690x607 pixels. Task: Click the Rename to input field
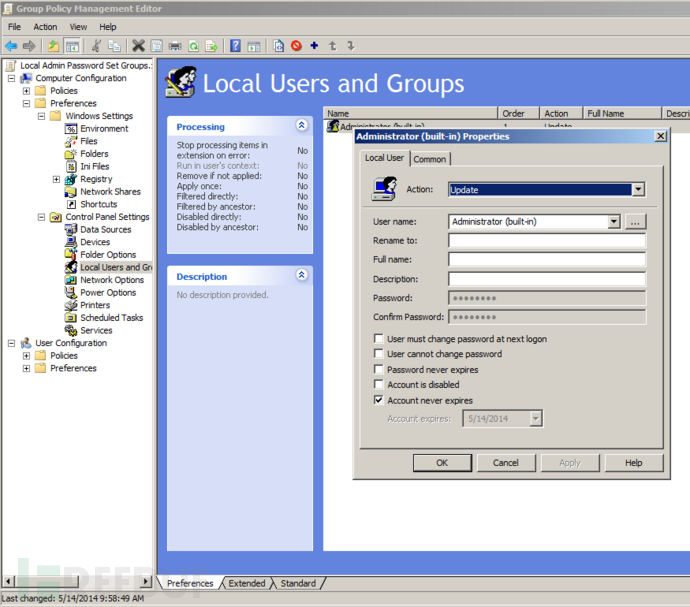click(547, 240)
